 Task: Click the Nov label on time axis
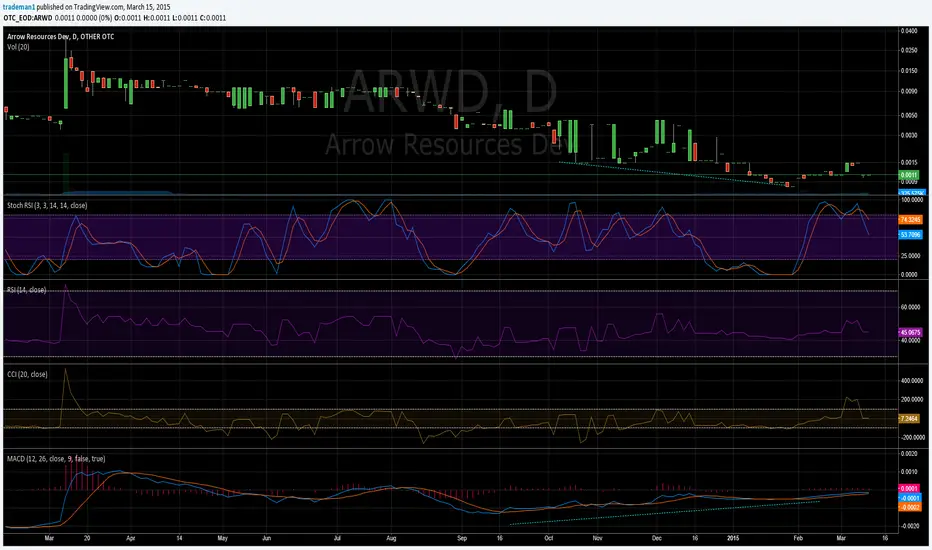click(597, 538)
